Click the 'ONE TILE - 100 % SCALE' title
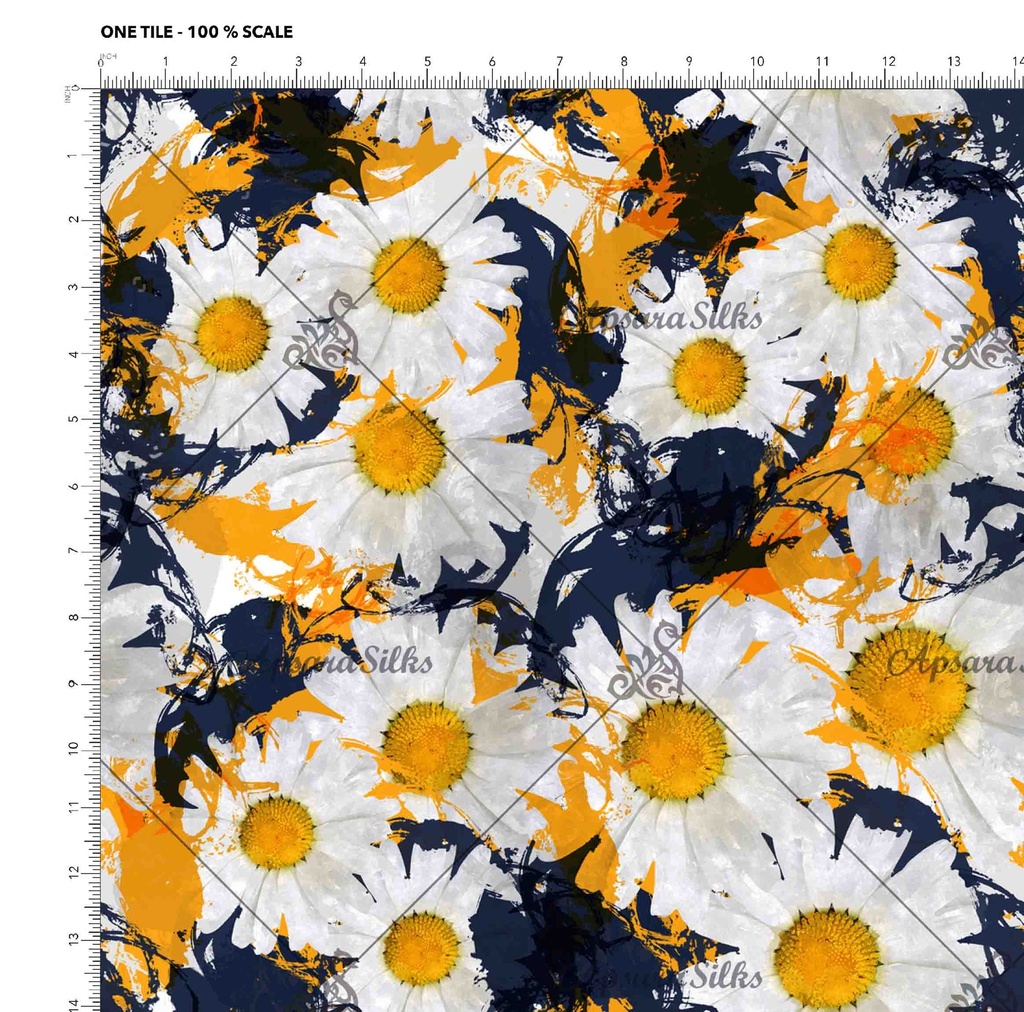This screenshot has width=1024, height=1012. [x=196, y=32]
